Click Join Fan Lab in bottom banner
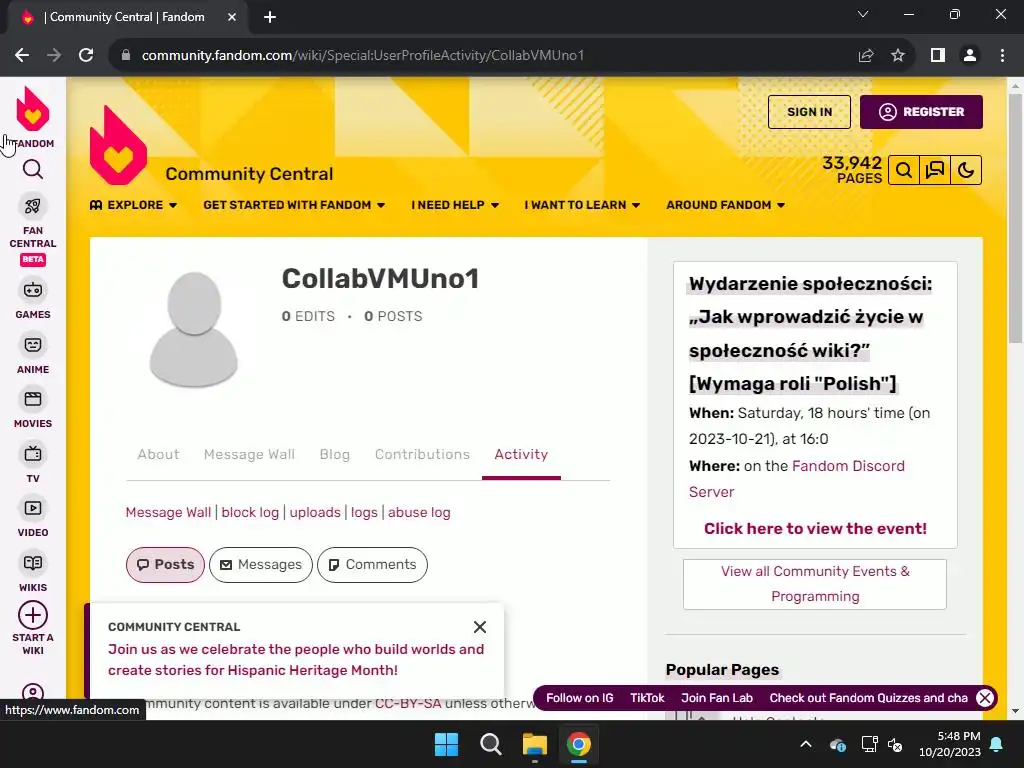Viewport: 1024px width, 768px height. 717,698
